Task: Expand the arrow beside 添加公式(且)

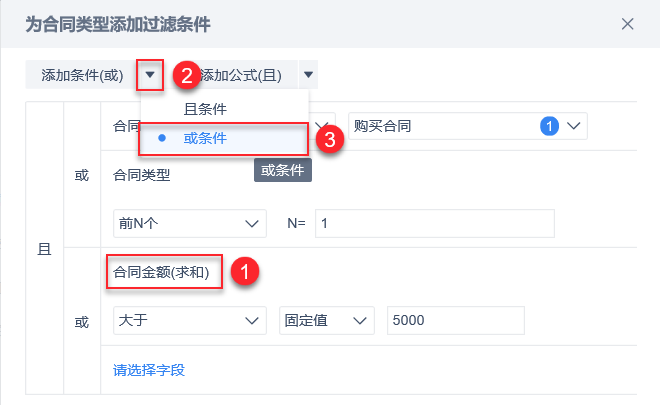Action: click(308, 74)
